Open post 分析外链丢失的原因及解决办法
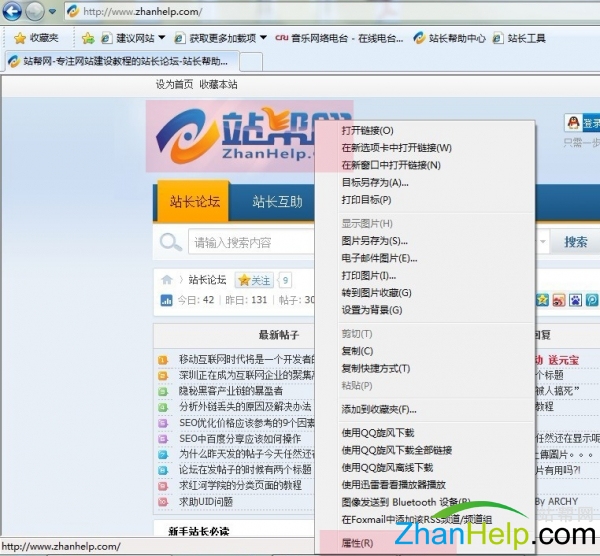 point(245,406)
